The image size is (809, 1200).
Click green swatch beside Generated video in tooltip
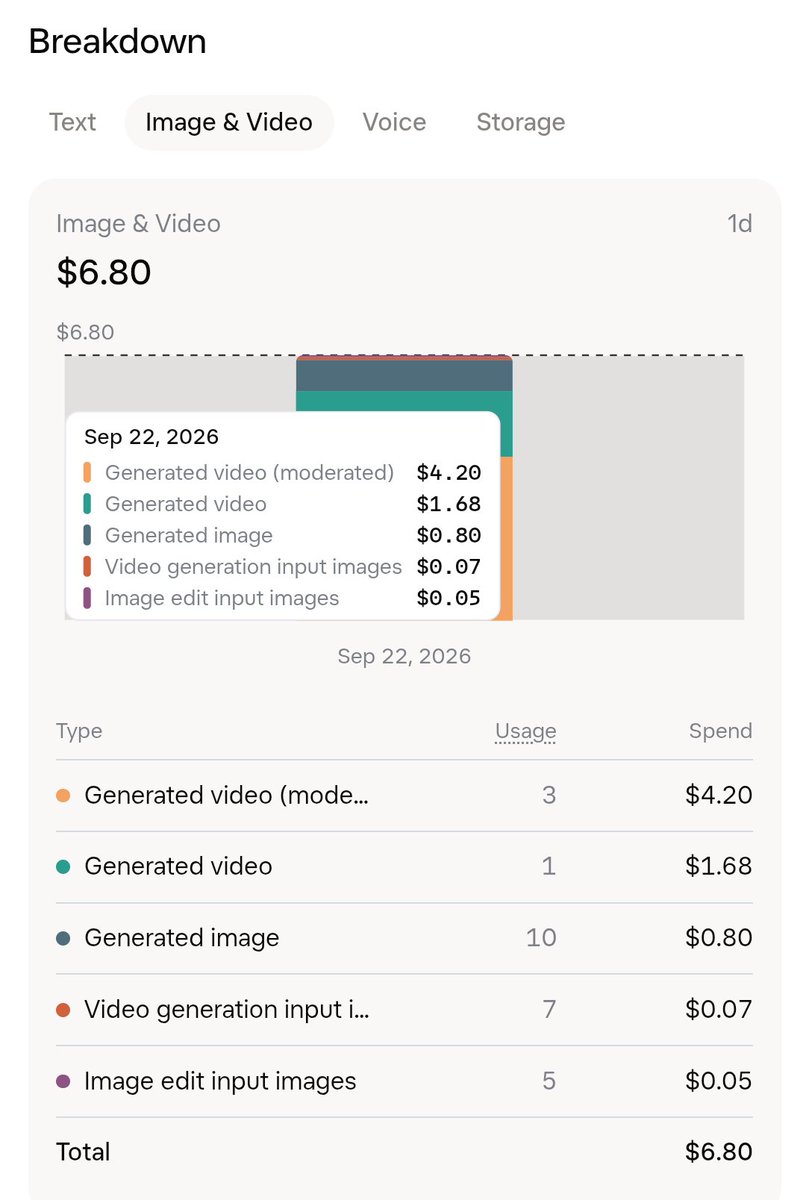87,504
